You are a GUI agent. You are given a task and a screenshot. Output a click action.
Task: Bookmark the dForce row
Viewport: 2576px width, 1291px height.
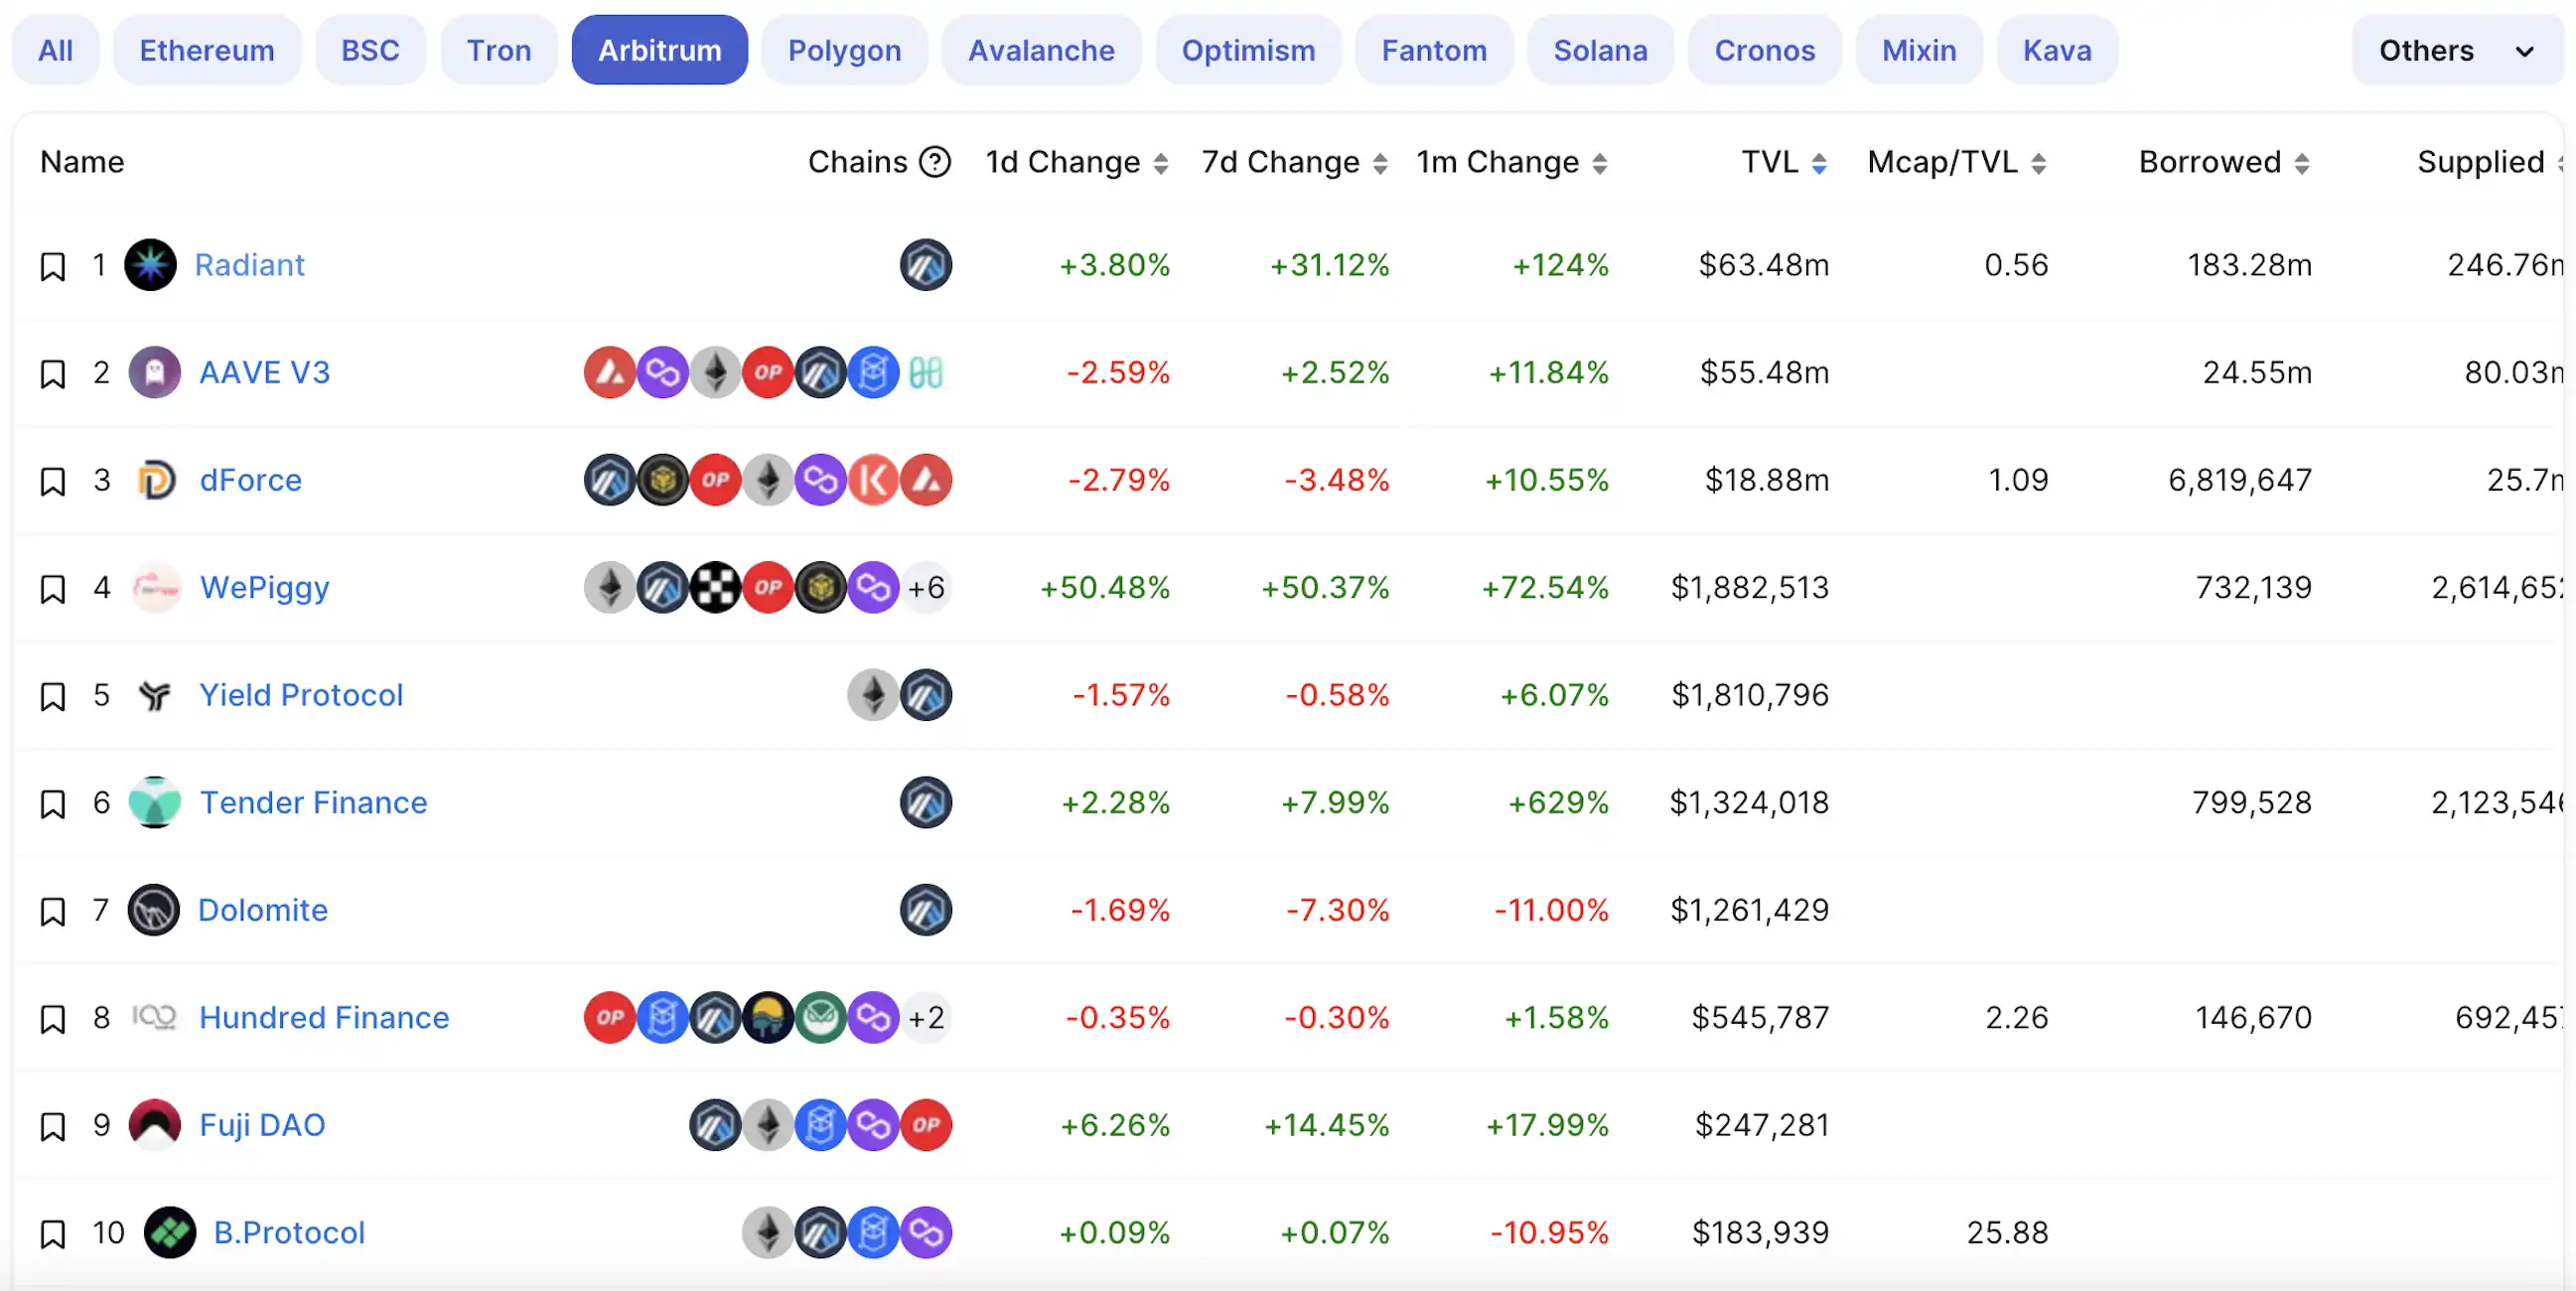[53, 481]
